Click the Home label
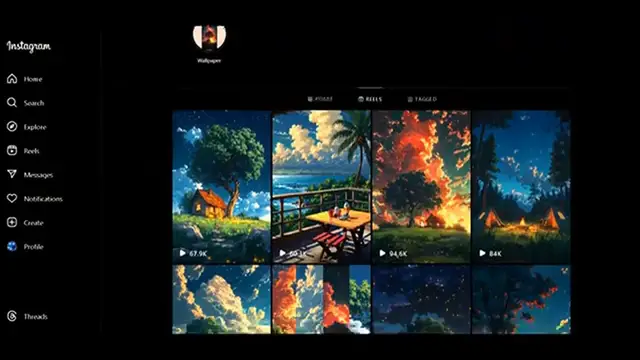The width and height of the screenshot is (640, 360). [x=33, y=79]
